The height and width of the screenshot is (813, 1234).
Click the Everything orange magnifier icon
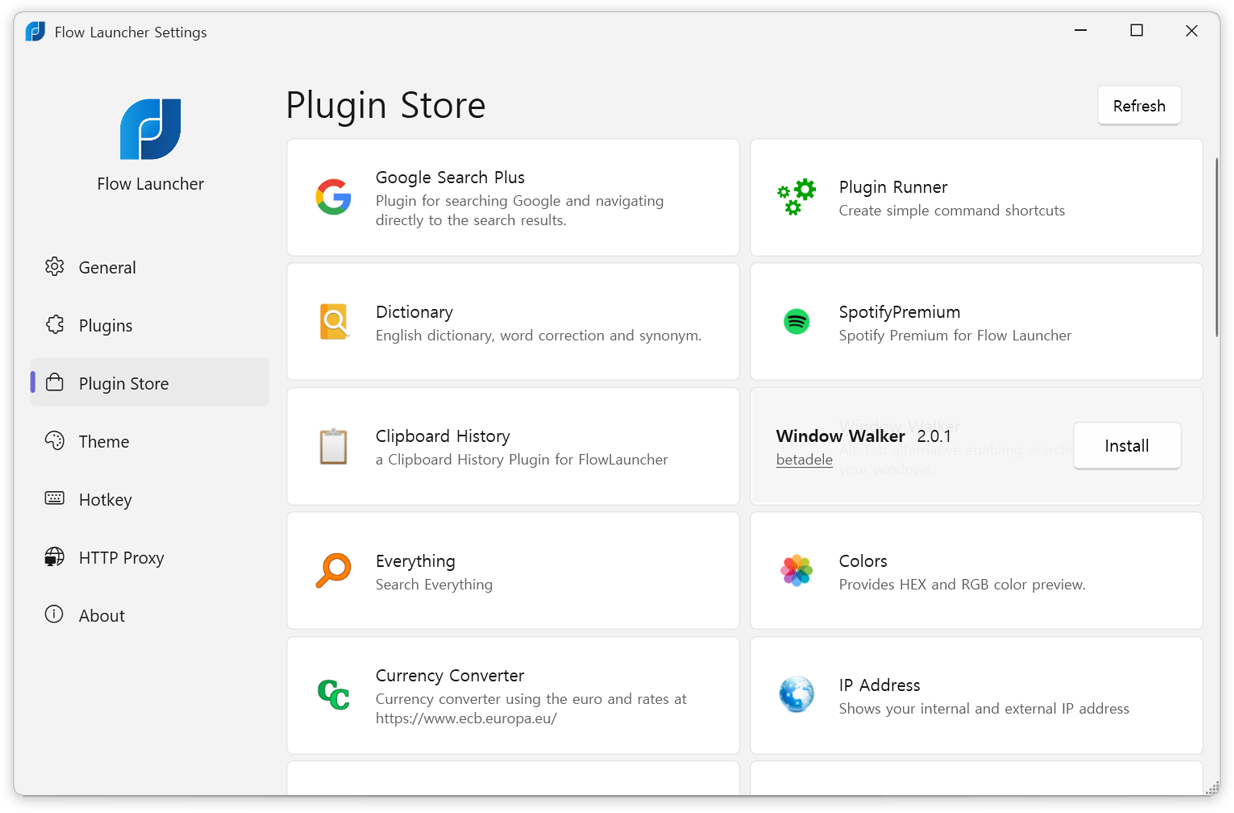coord(333,570)
